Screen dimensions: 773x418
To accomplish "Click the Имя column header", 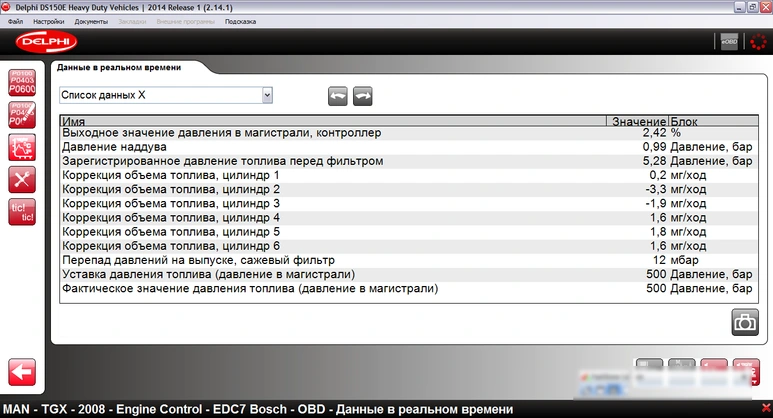I will tap(330, 120).
